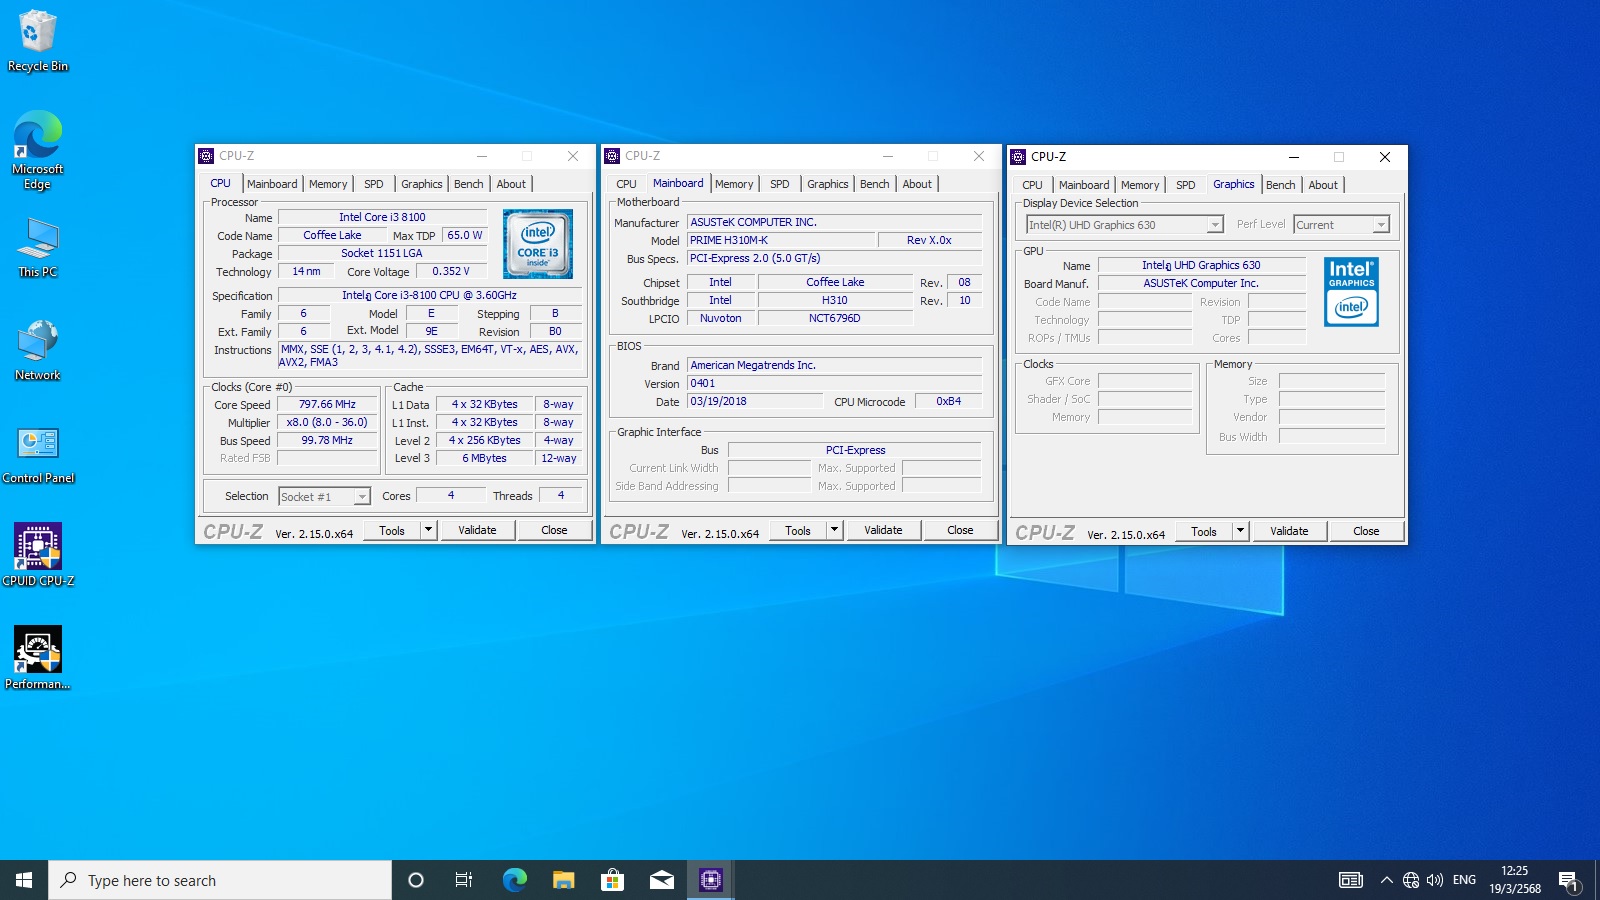Click GPU name Intel UHD Graphics 630 field
The image size is (1600, 900).
coord(1201,266)
